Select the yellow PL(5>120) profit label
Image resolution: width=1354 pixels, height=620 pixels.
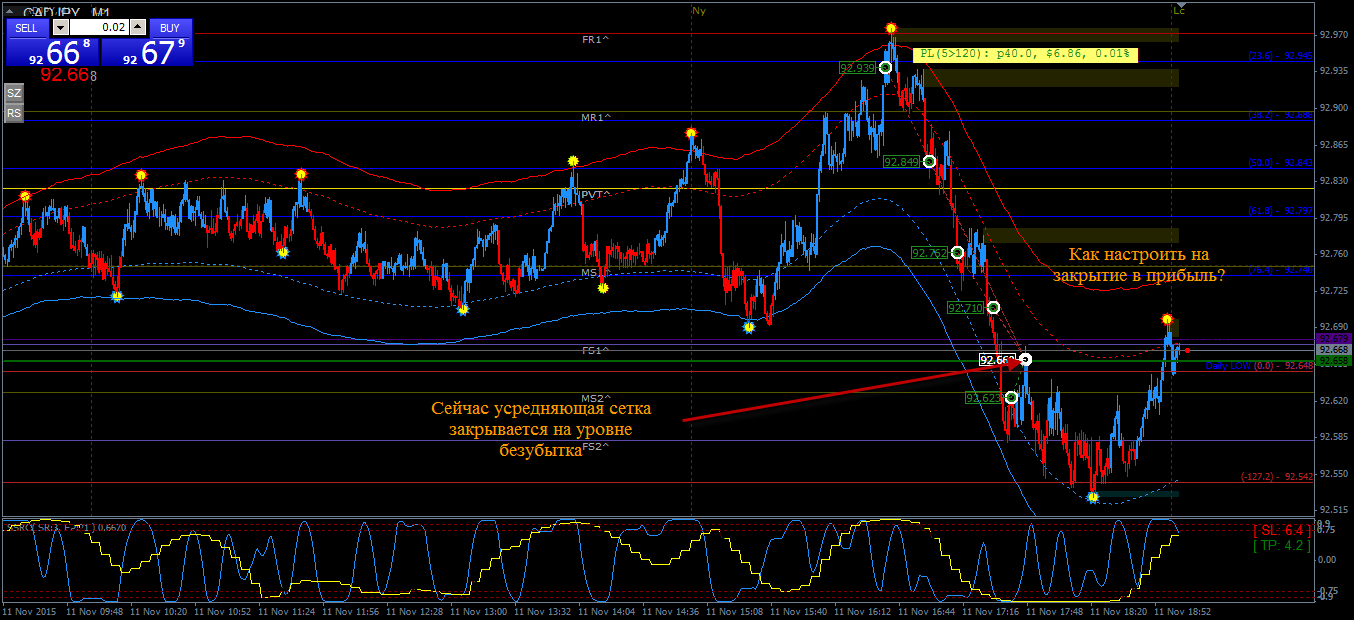coord(1026,54)
